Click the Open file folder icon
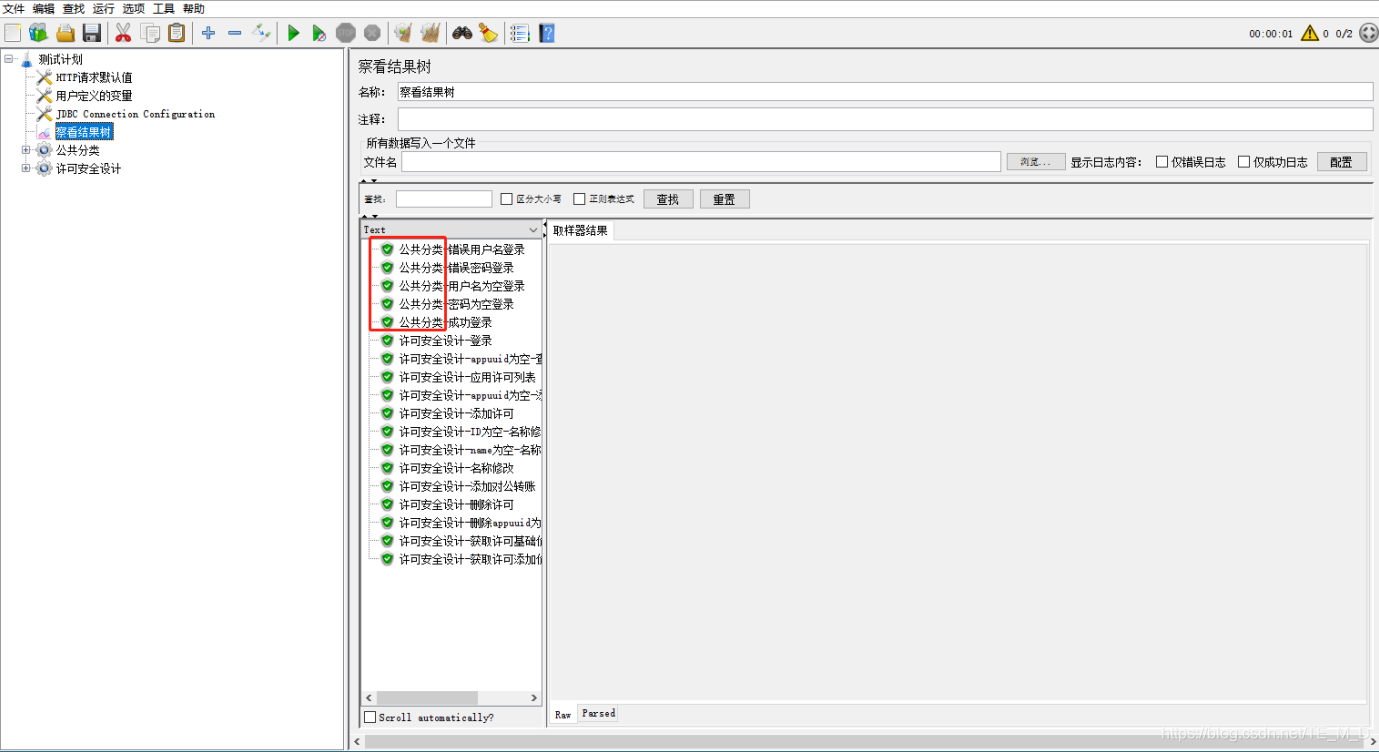This screenshot has height=752, width=1379. pyautogui.click(x=65, y=33)
